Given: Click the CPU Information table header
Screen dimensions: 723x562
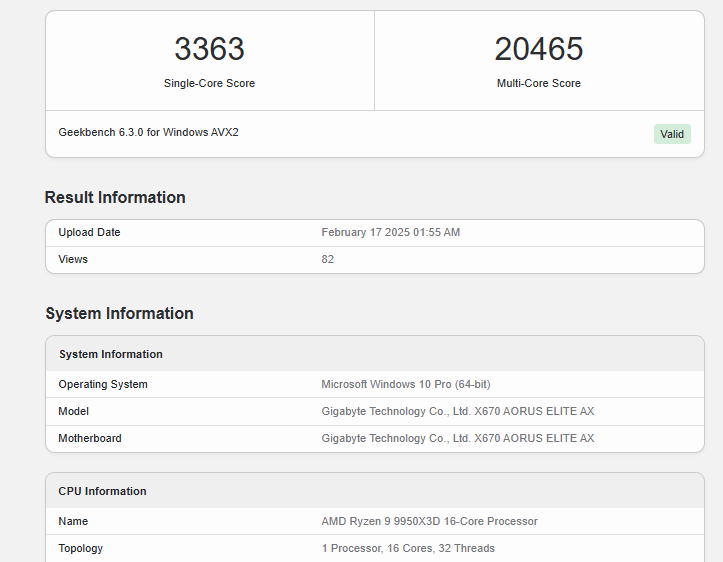Looking at the screenshot, I should tap(102, 491).
